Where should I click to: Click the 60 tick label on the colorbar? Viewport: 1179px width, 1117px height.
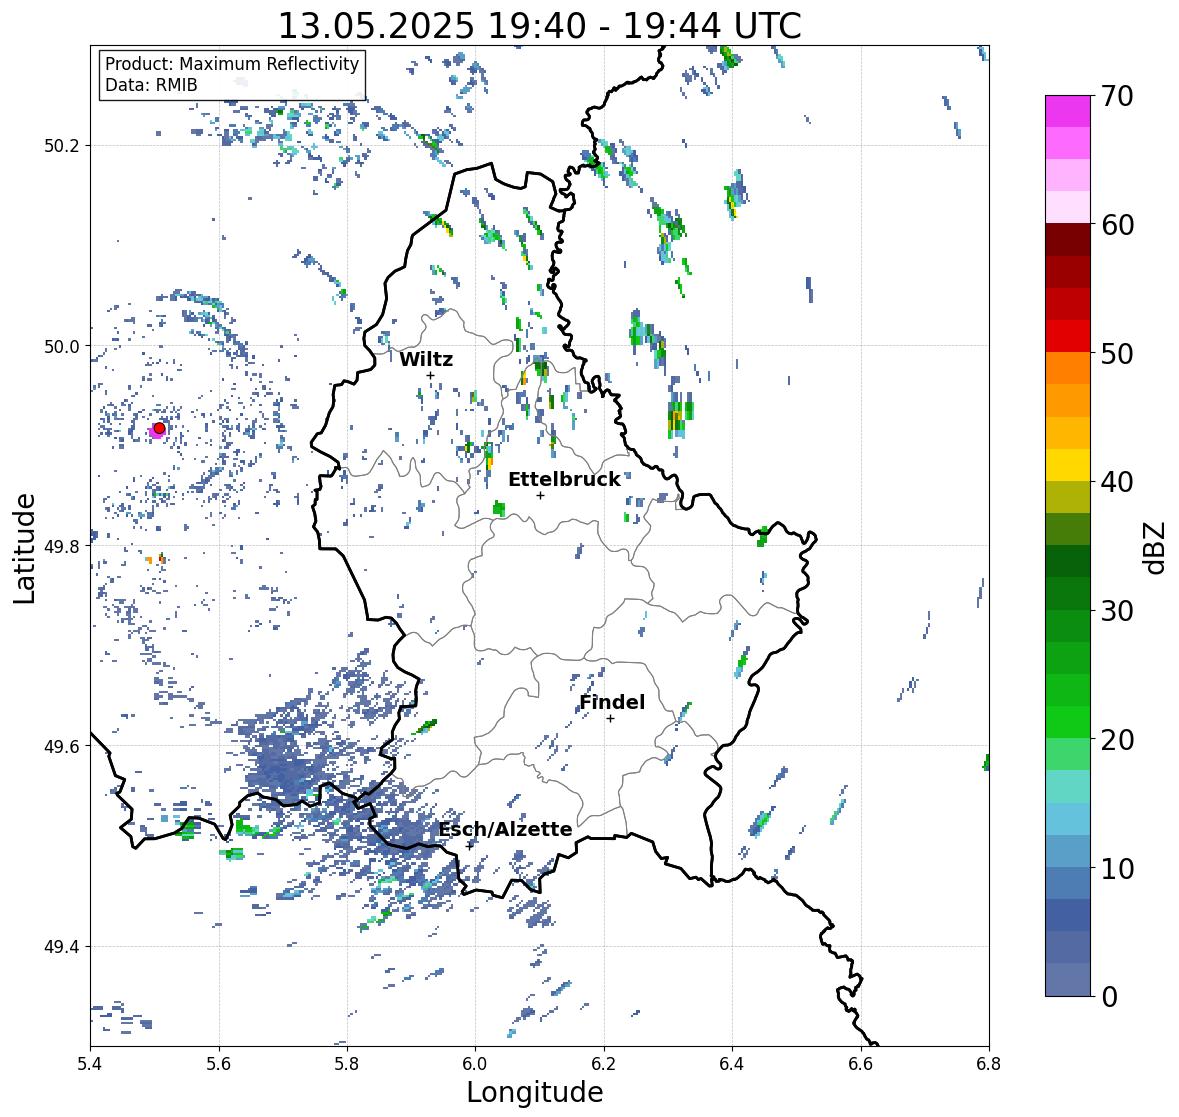click(x=1117, y=225)
